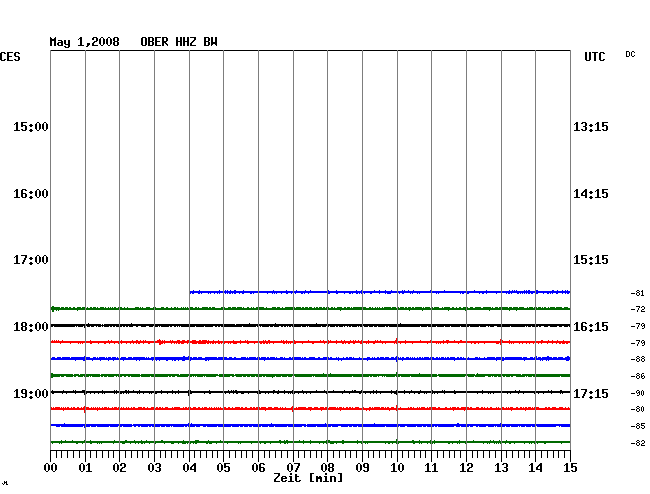The width and height of the screenshot is (650, 494).
Task: Select minute label 07 on the x-axis
Action: click(293, 468)
